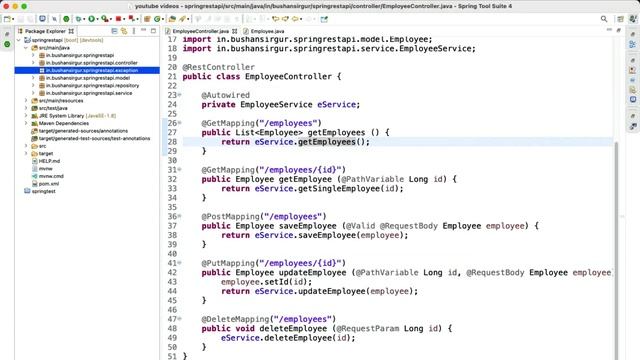The height and width of the screenshot is (360, 640).
Task: Close the Package Explorer view tab
Action: (71, 31)
